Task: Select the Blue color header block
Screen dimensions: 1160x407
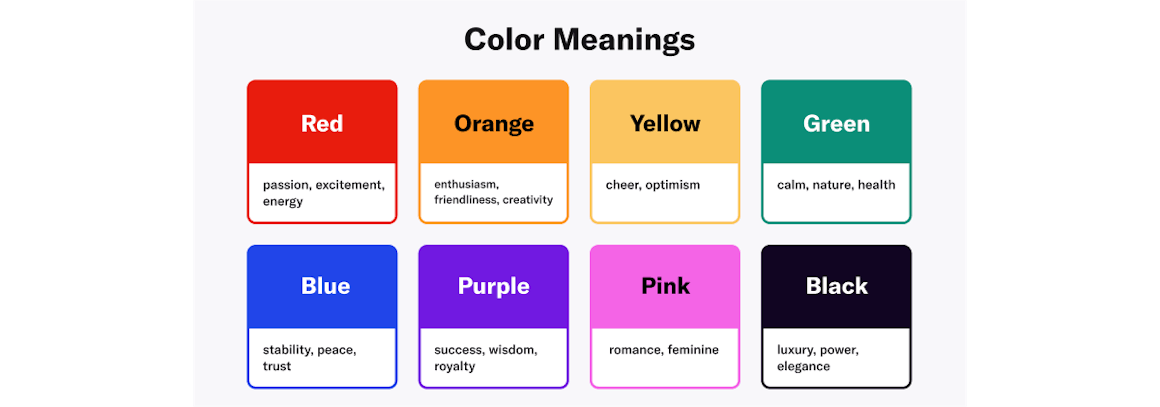Action: [322, 287]
